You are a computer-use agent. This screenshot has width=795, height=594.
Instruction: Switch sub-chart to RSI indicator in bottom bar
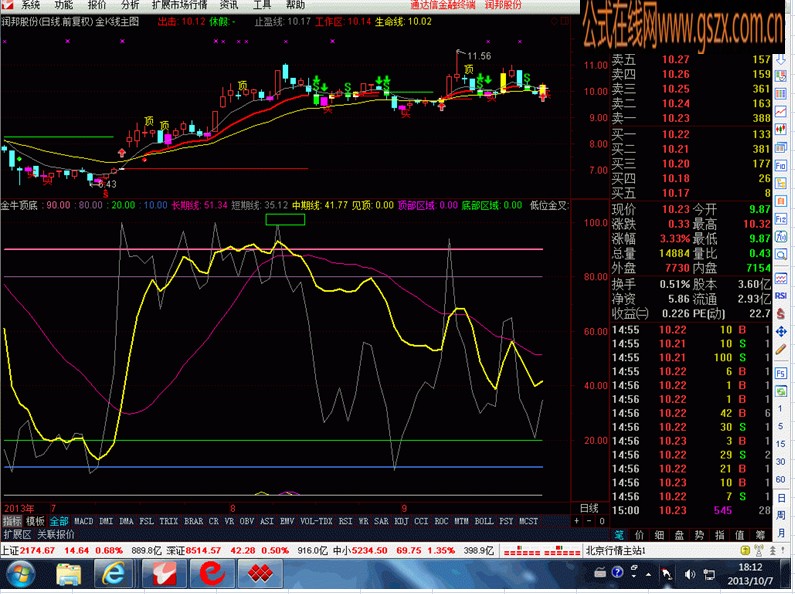(345, 521)
